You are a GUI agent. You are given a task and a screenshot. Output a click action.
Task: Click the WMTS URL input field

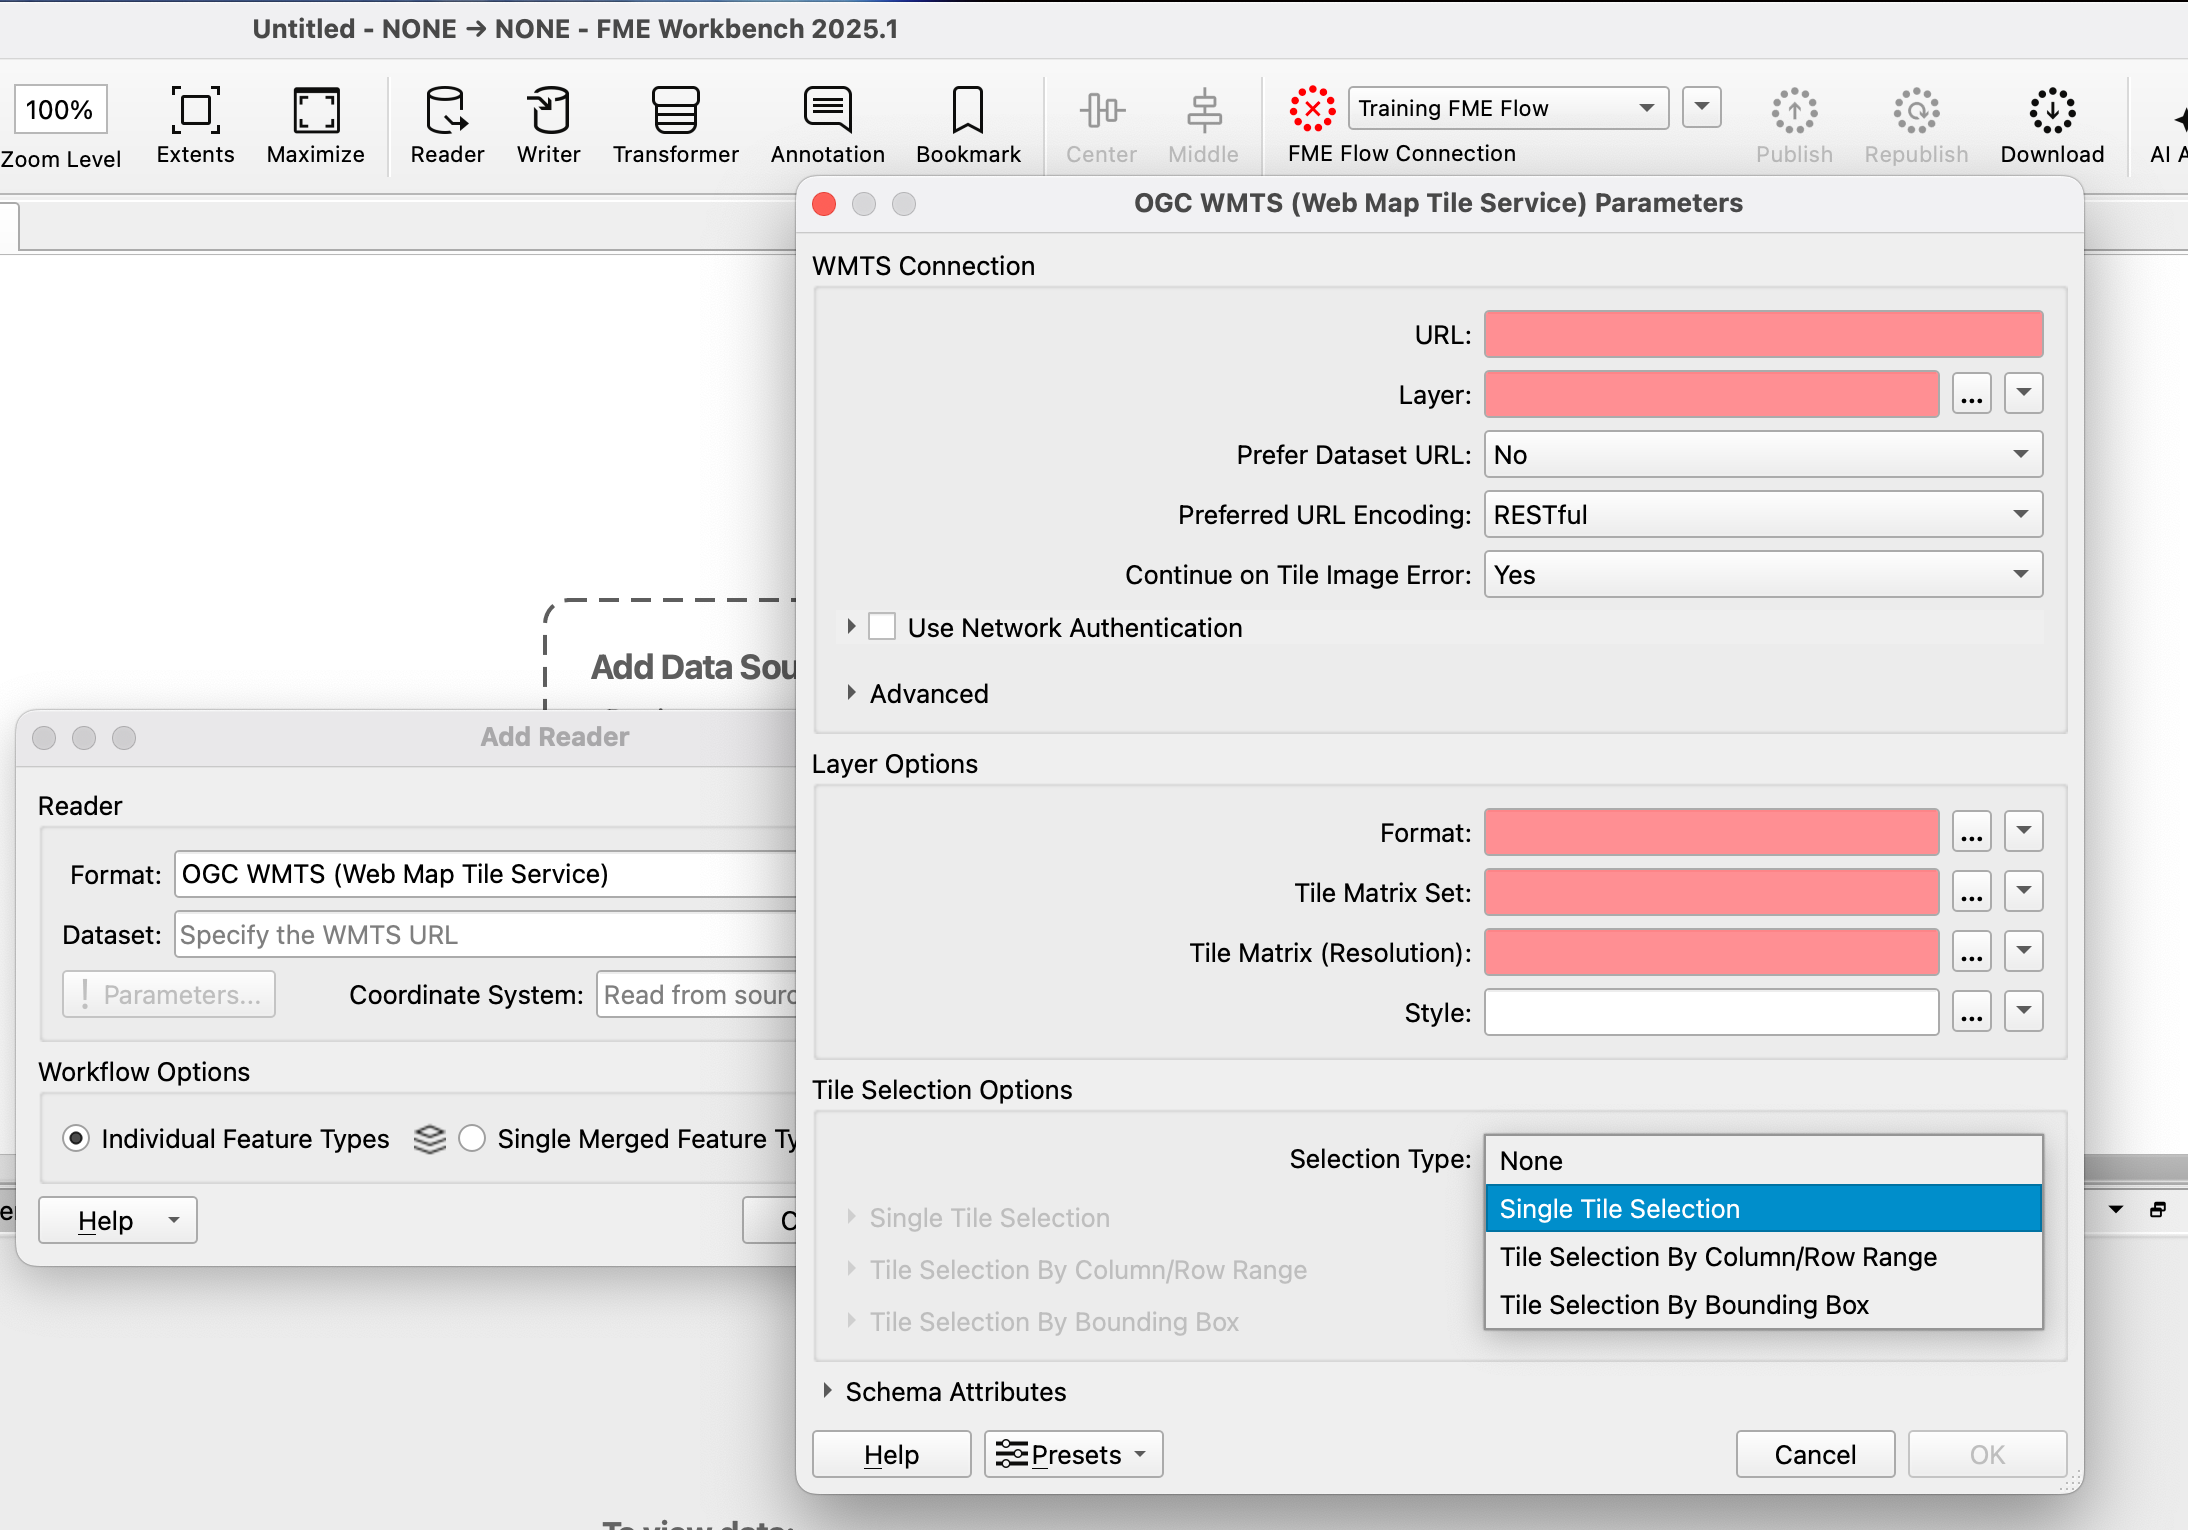pyautogui.click(x=1763, y=334)
